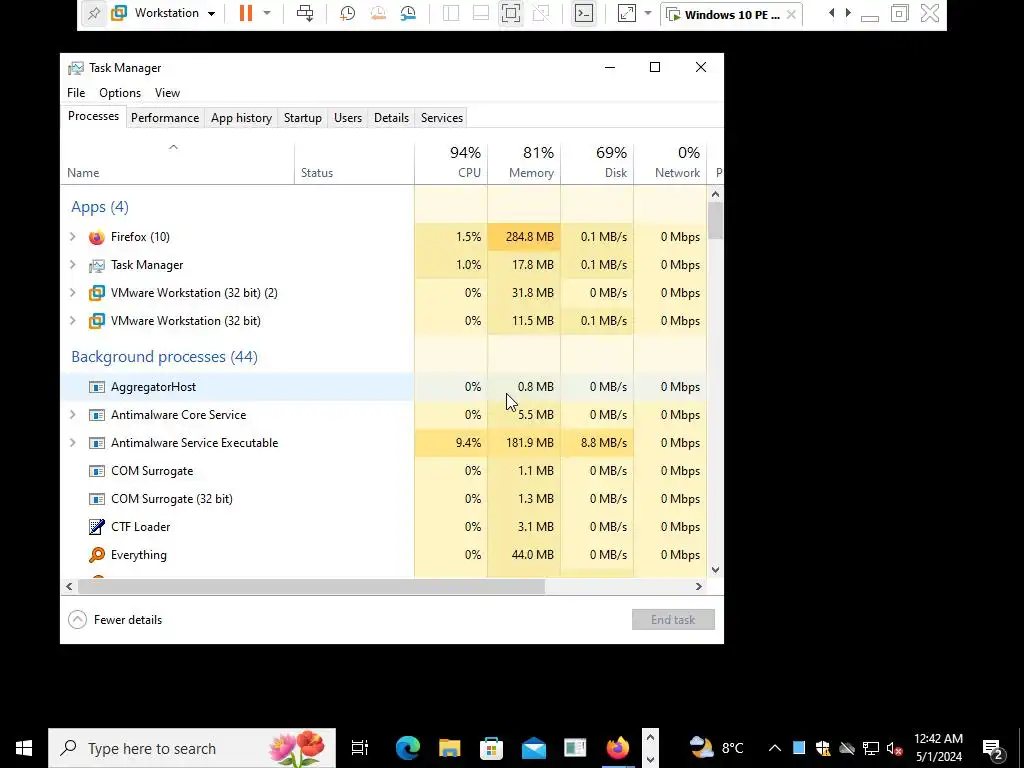Sort processes by CPU column header
1024x768 pixels.
pos(451,162)
